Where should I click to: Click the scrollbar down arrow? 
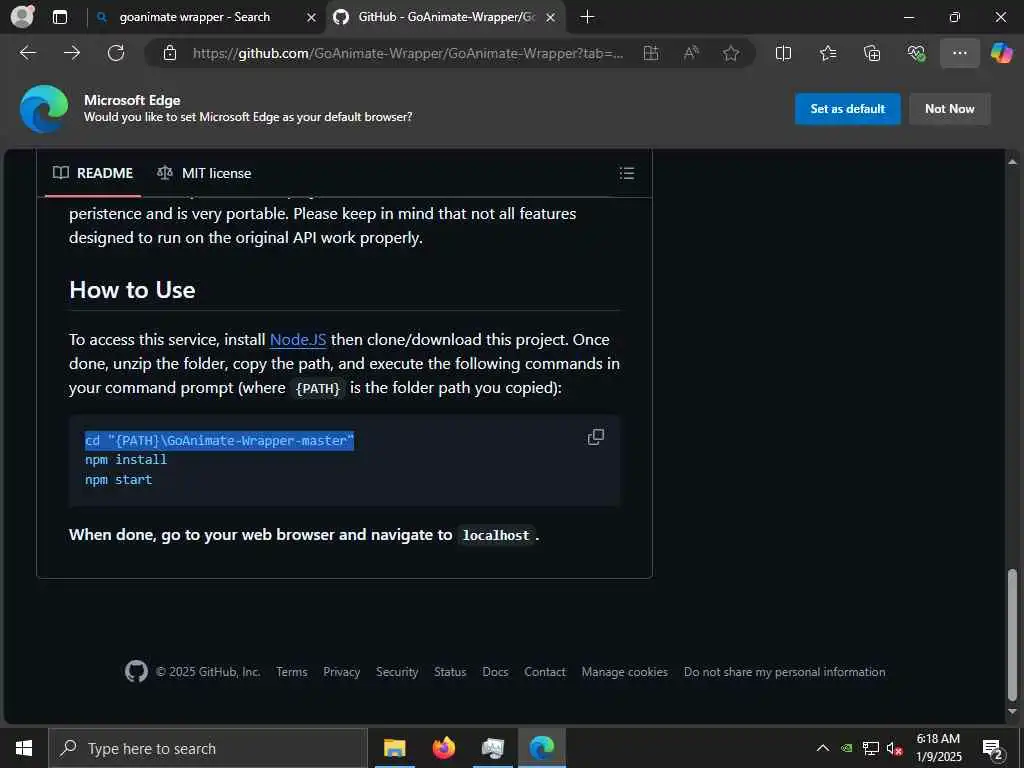(1012, 711)
